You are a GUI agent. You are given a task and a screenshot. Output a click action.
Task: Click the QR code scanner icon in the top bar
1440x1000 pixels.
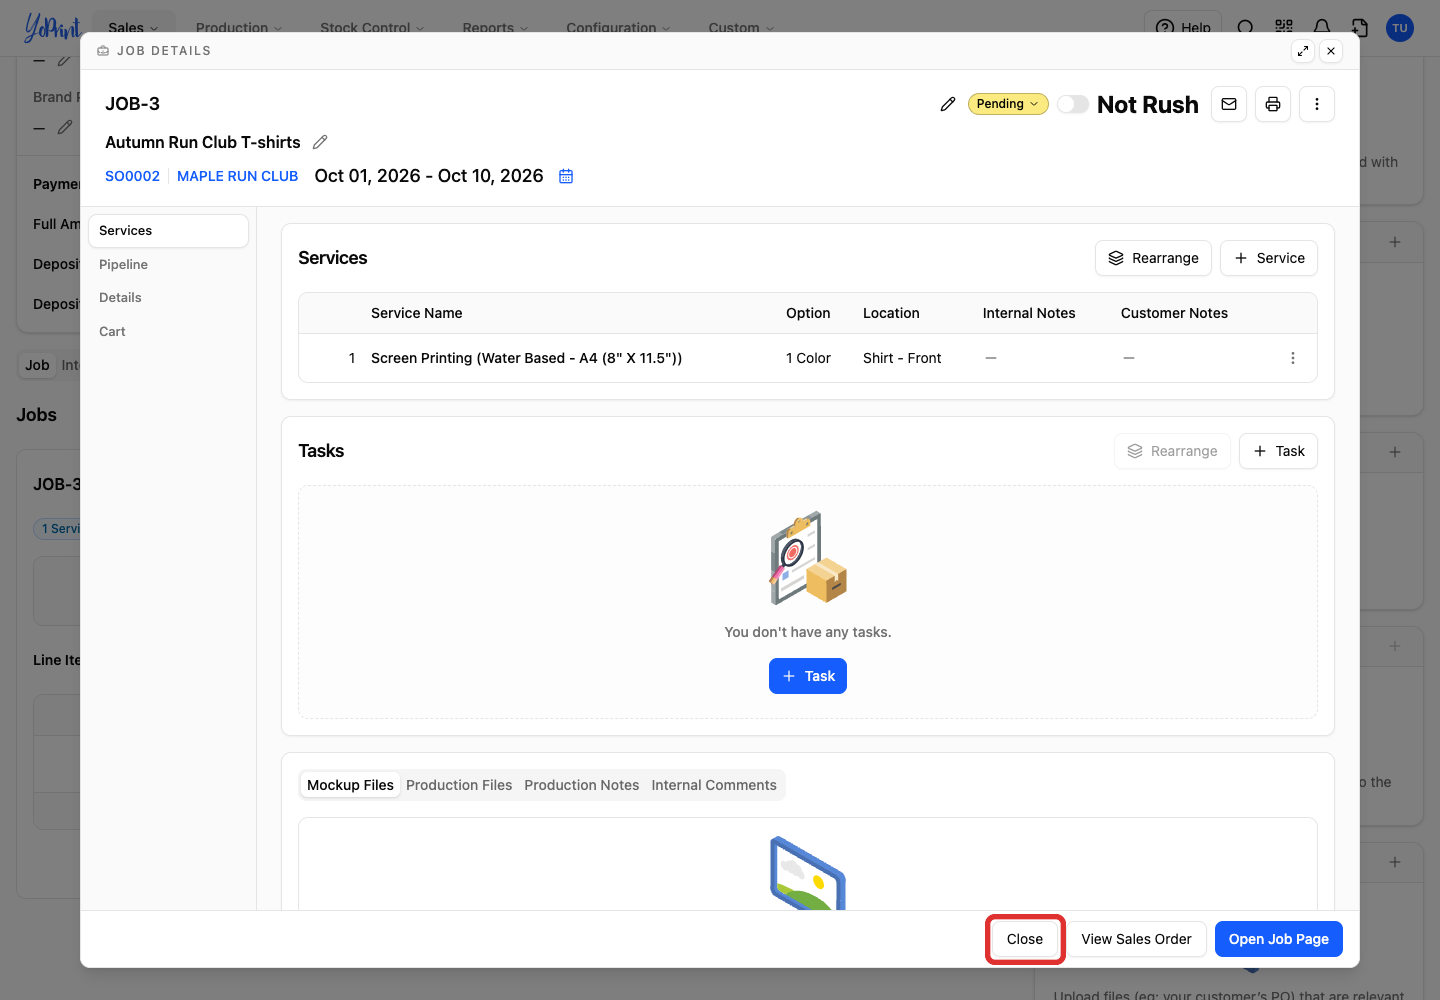click(1284, 28)
